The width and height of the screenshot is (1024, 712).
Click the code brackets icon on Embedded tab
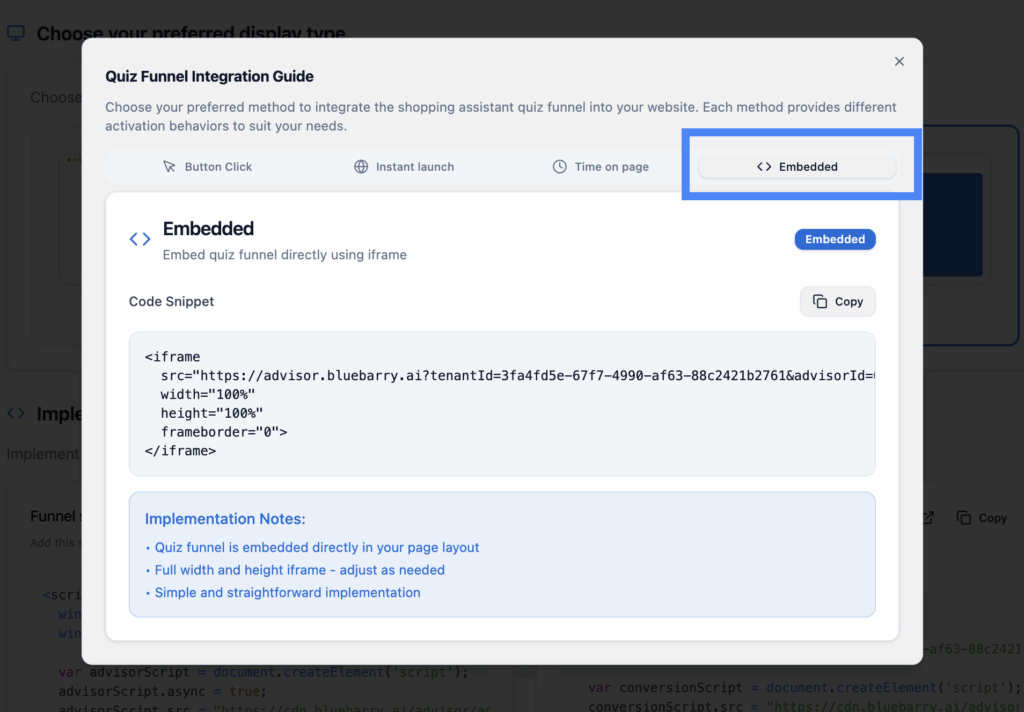click(x=763, y=166)
